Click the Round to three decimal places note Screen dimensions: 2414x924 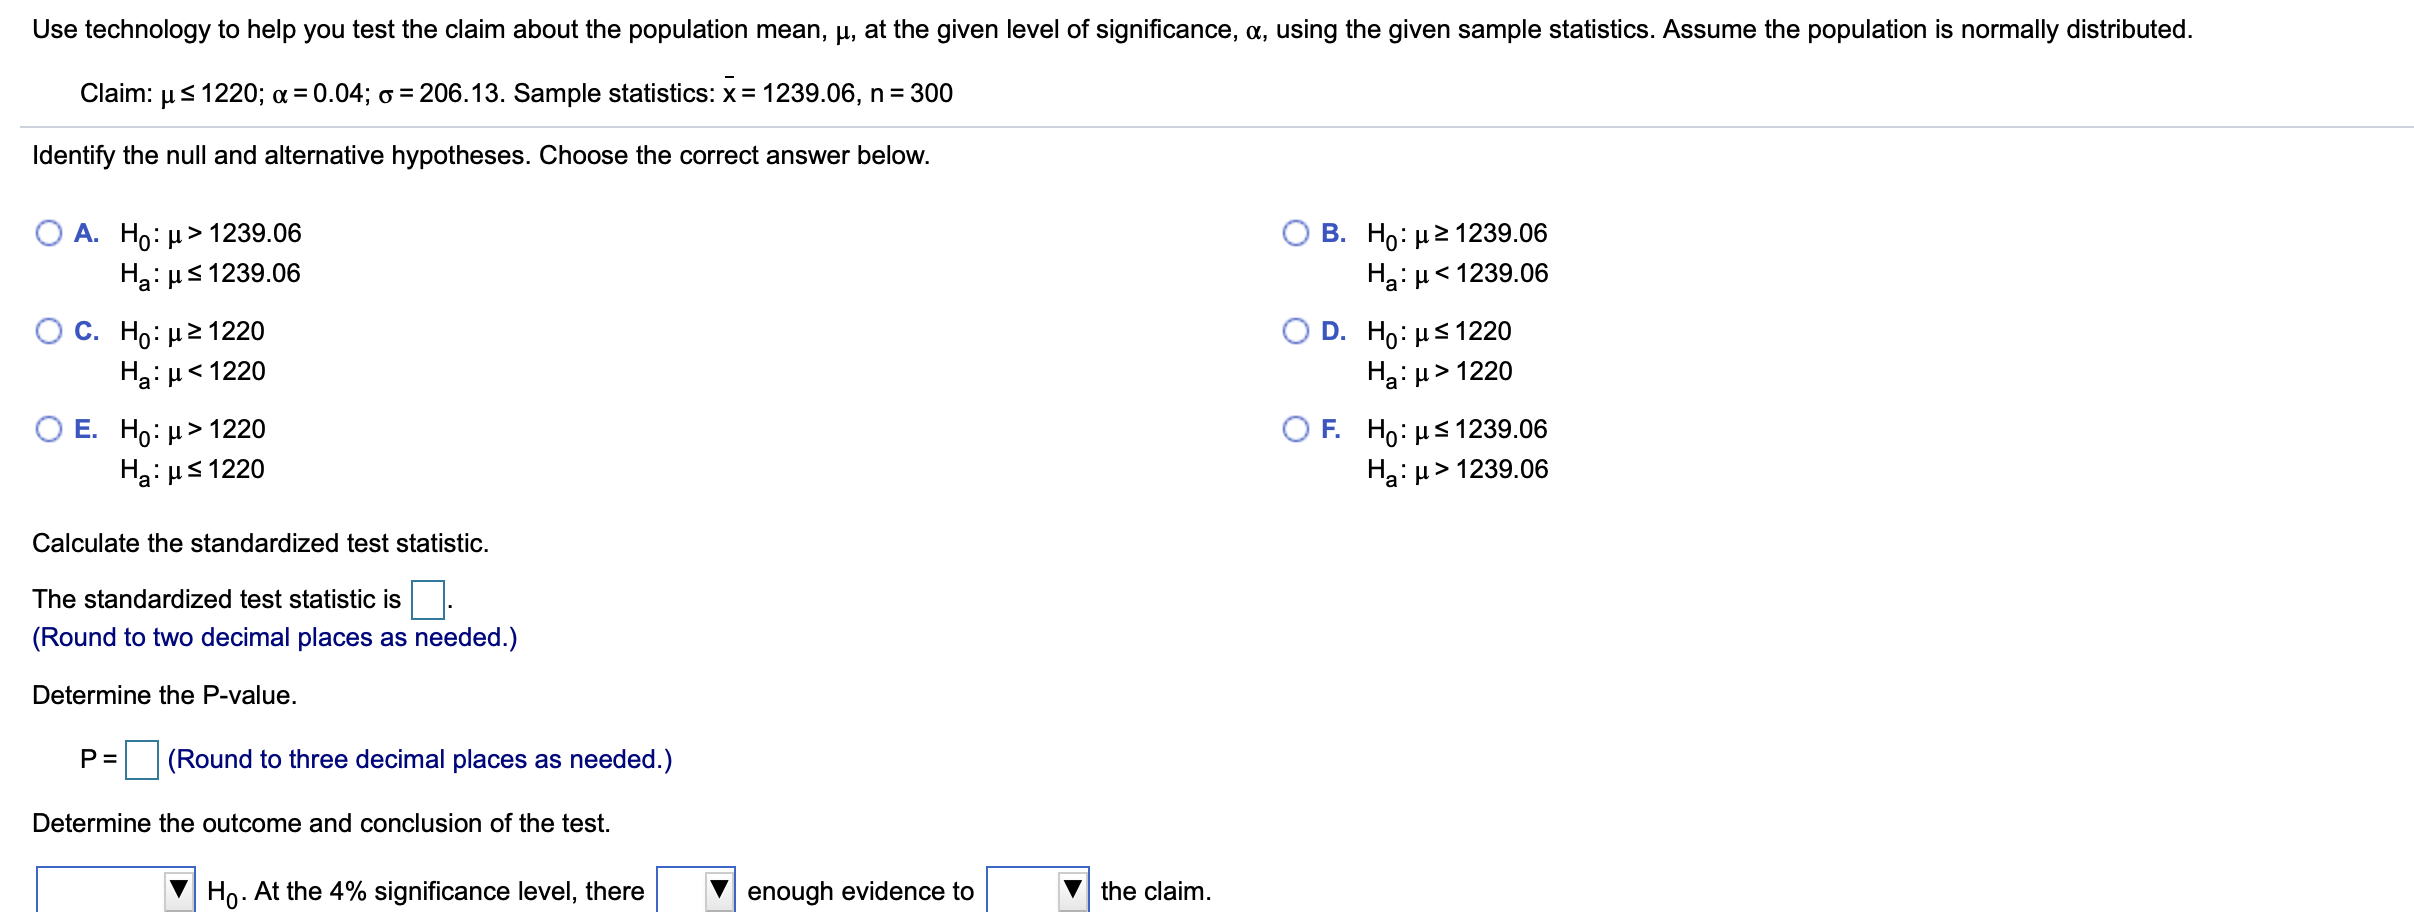420,759
